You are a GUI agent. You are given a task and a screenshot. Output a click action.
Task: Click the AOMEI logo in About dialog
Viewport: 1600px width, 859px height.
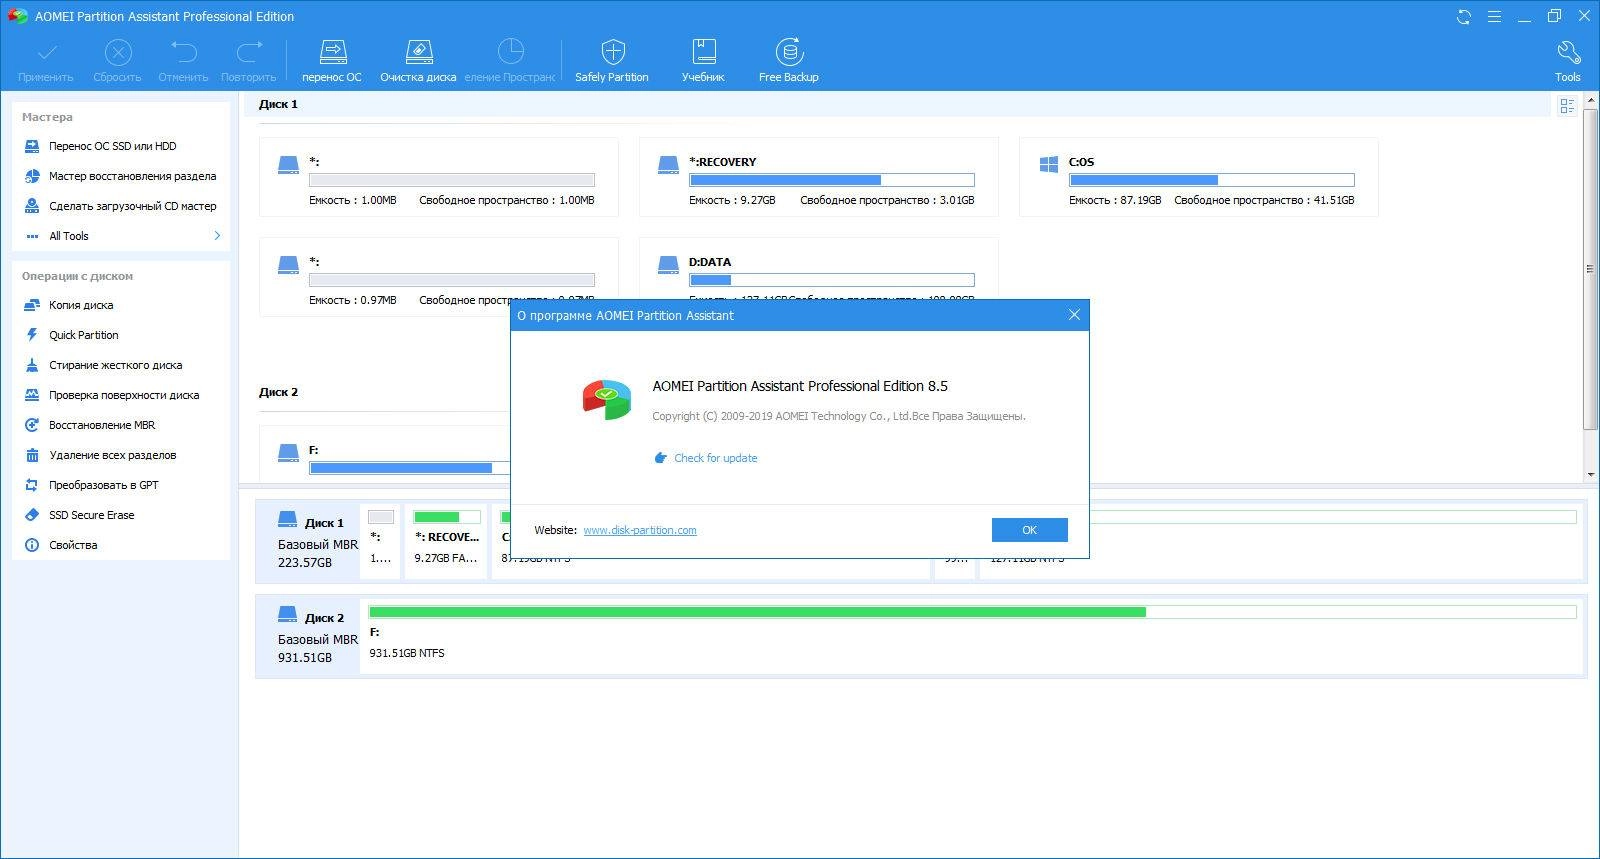[x=607, y=399]
